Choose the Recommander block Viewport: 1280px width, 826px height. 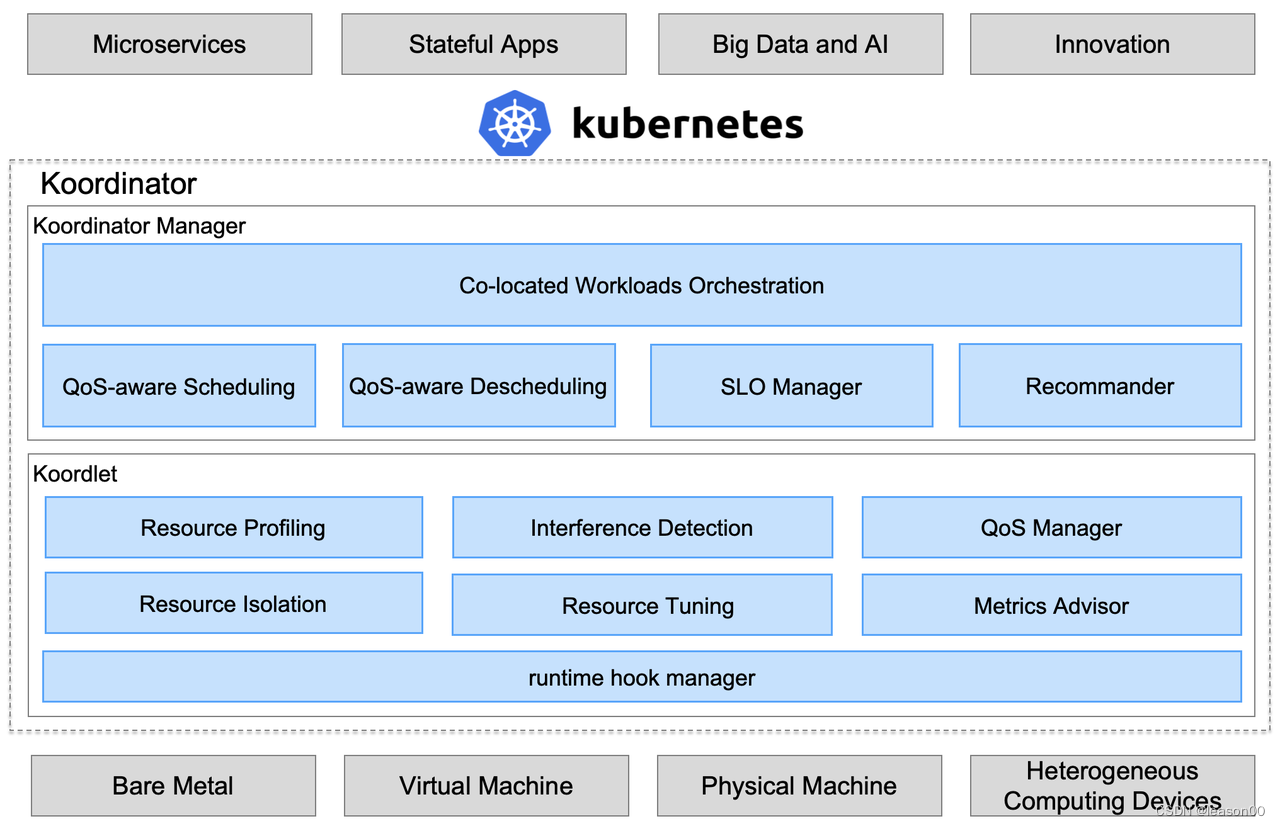click(x=1100, y=386)
